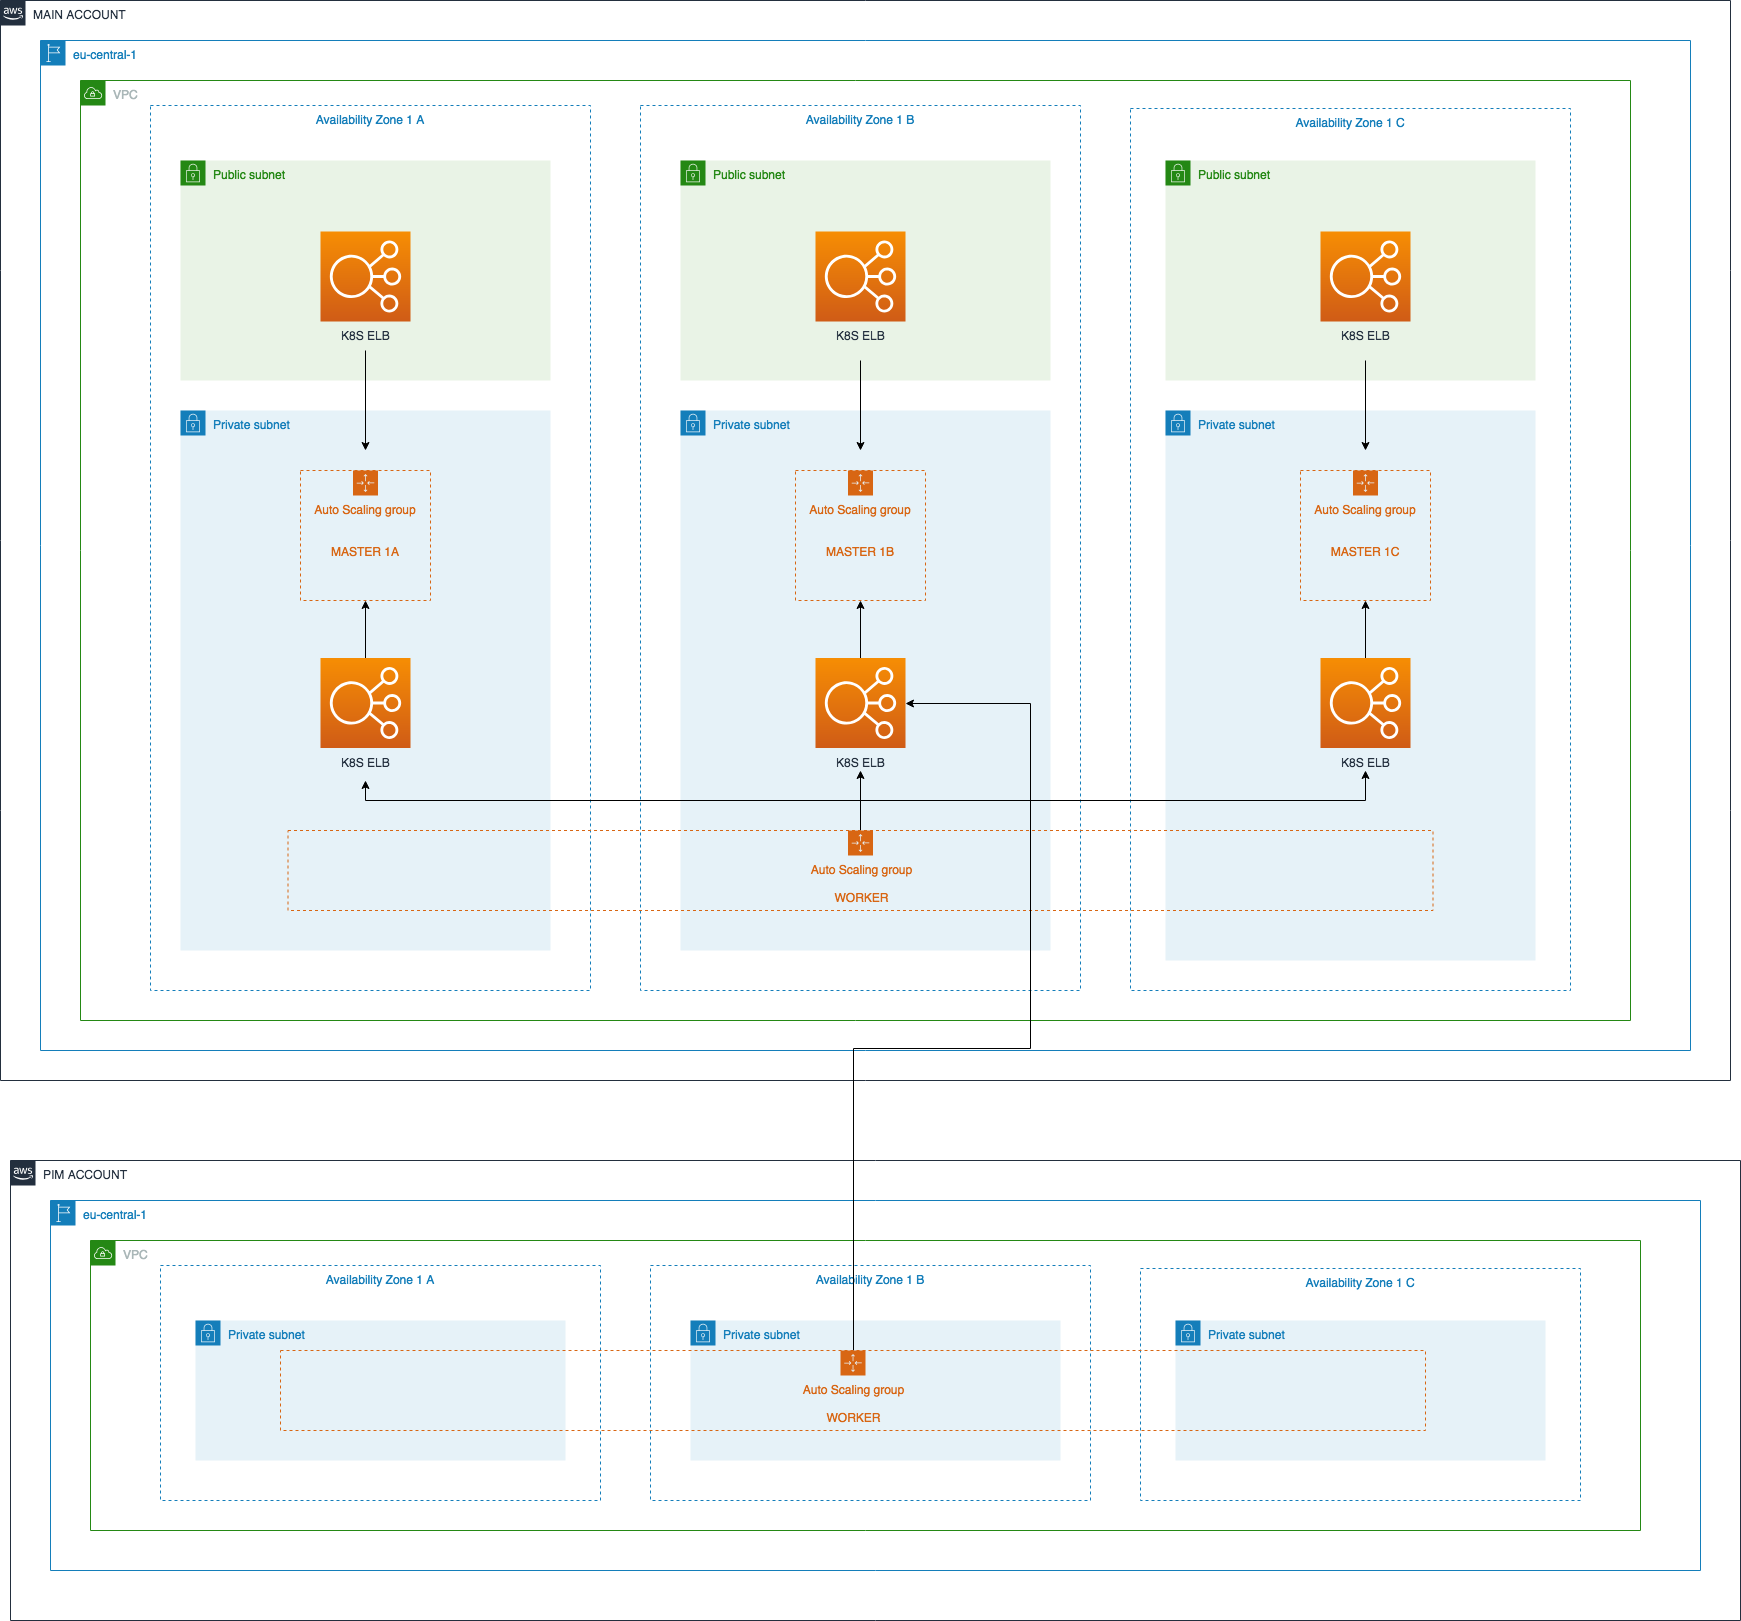Viewport: 1741px width, 1621px height.
Task: Click the Private subnet lock icon in Zone 1C
Action: click(1177, 424)
